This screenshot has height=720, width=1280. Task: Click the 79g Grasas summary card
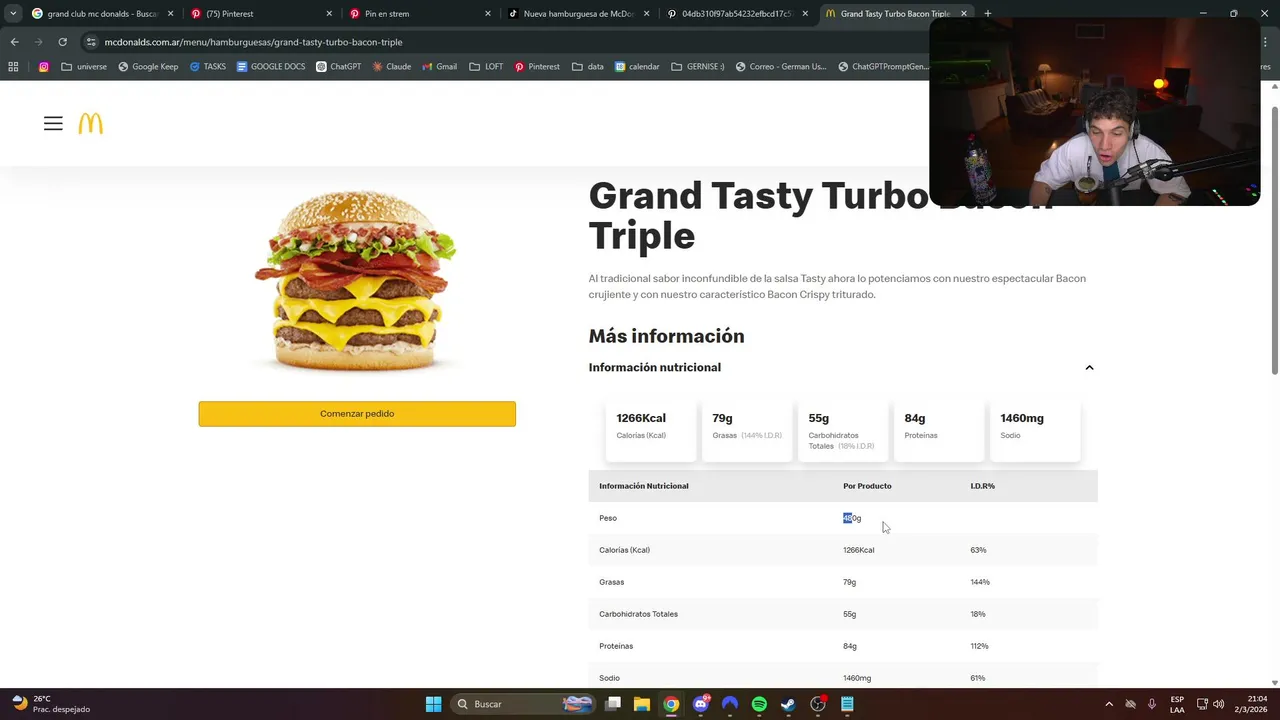point(747,431)
